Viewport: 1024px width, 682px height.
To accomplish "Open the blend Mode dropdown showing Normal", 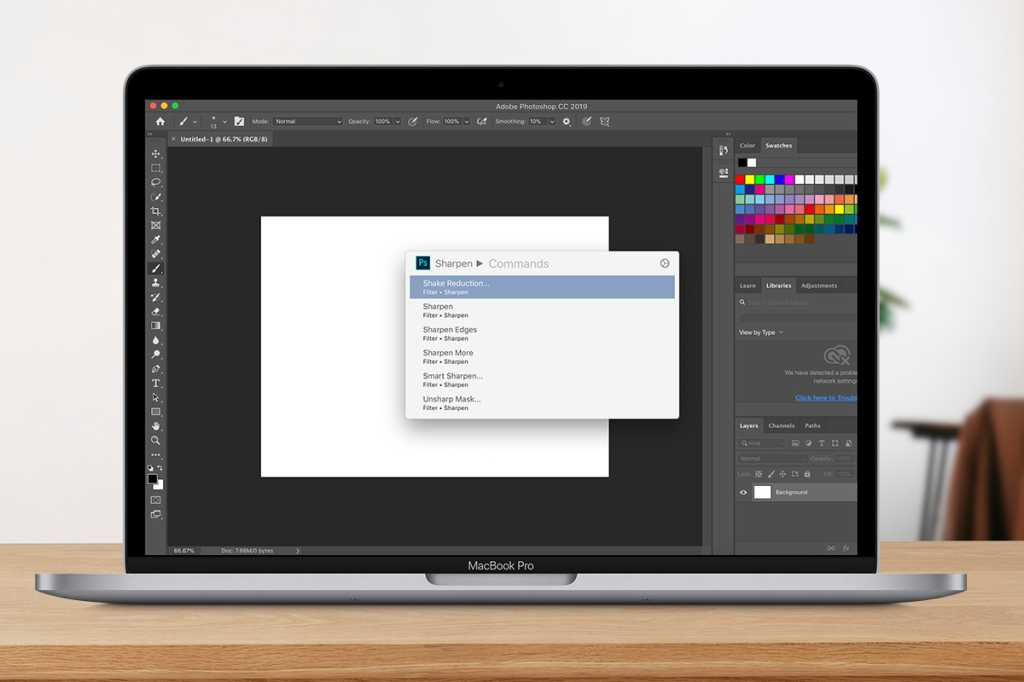I will point(308,121).
